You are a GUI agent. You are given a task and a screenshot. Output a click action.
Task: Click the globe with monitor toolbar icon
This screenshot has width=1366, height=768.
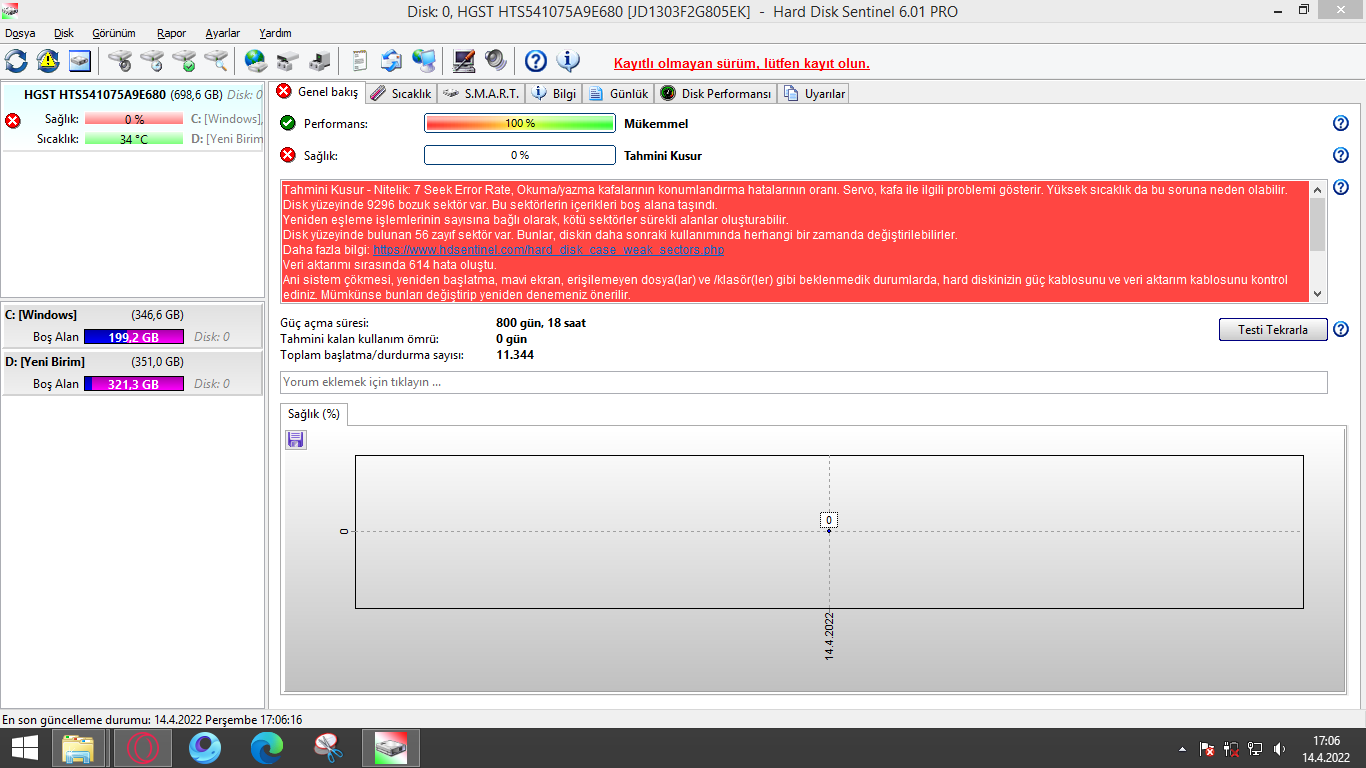click(x=424, y=61)
